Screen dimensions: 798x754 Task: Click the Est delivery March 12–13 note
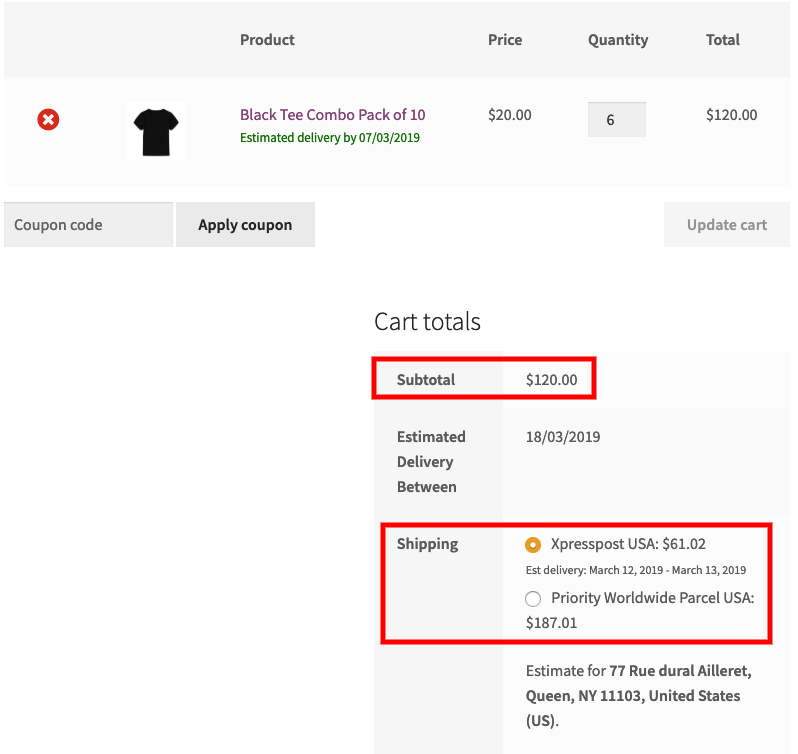(636, 570)
